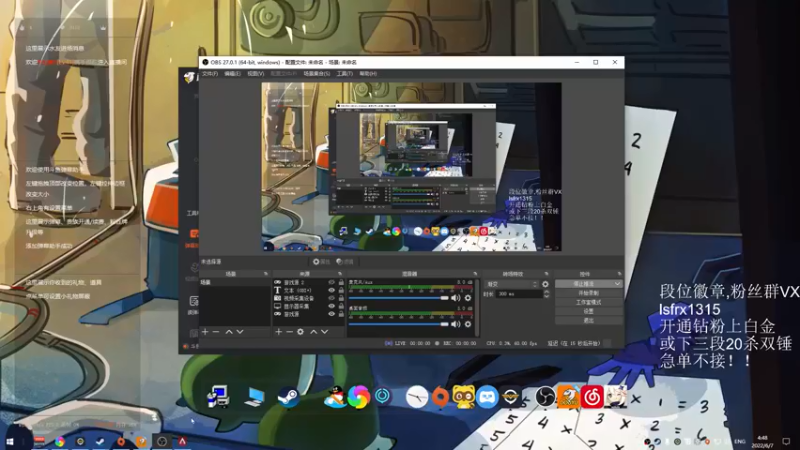Pop out the 场景 dock panel
The width and height of the screenshot is (800, 450).
click(x=266, y=274)
